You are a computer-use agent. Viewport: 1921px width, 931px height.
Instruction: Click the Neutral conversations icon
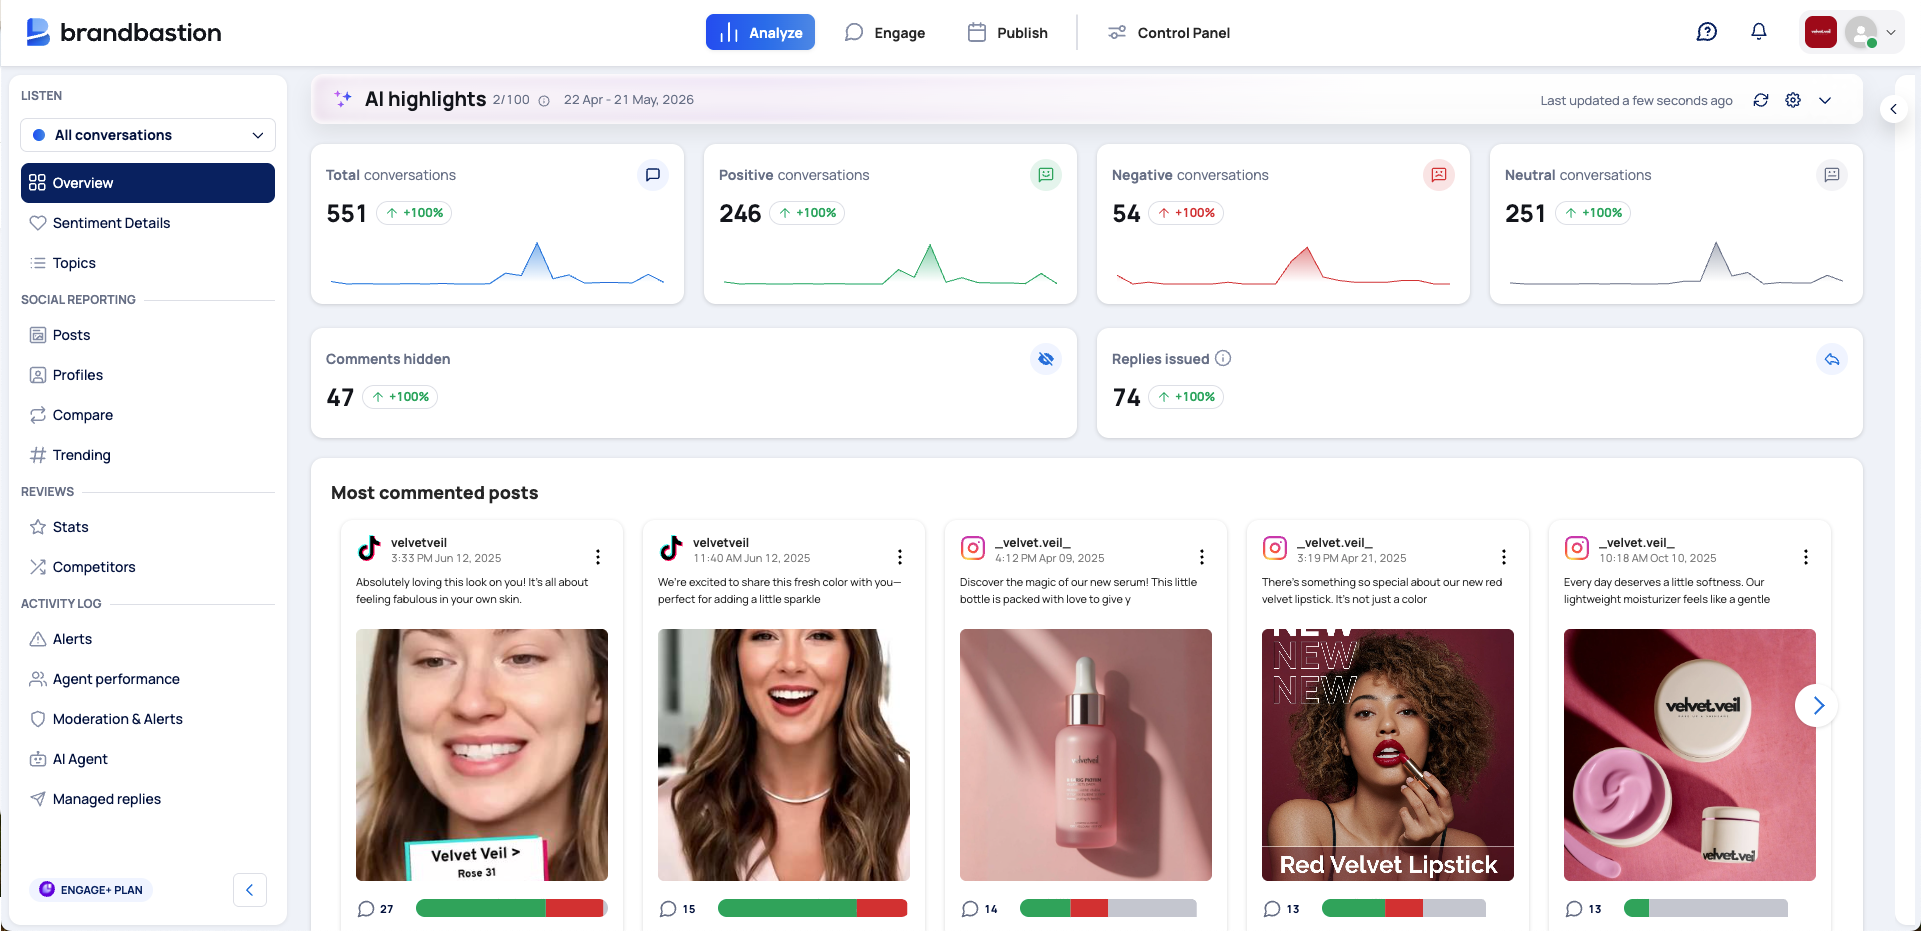tap(1832, 175)
